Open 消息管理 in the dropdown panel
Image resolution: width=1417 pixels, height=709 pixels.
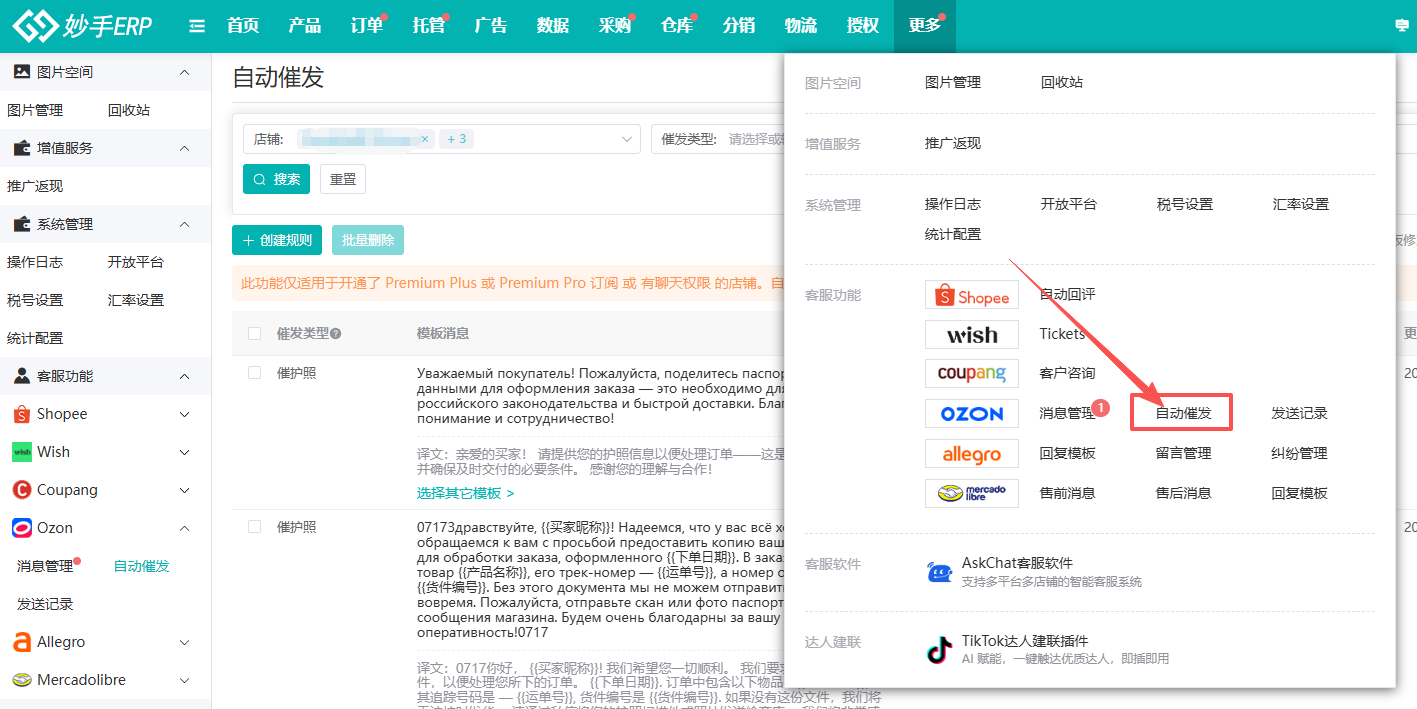[x=1067, y=413]
